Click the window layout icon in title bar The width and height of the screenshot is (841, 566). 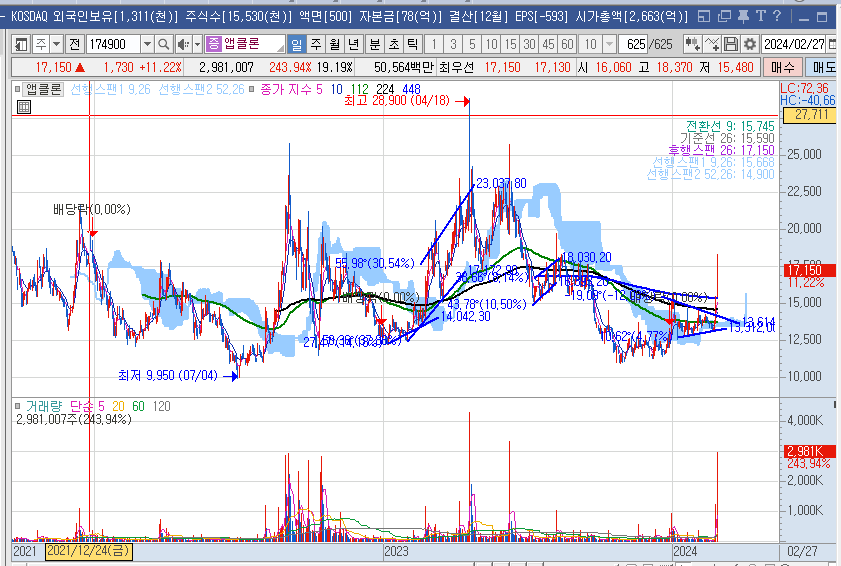coord(704,17)
